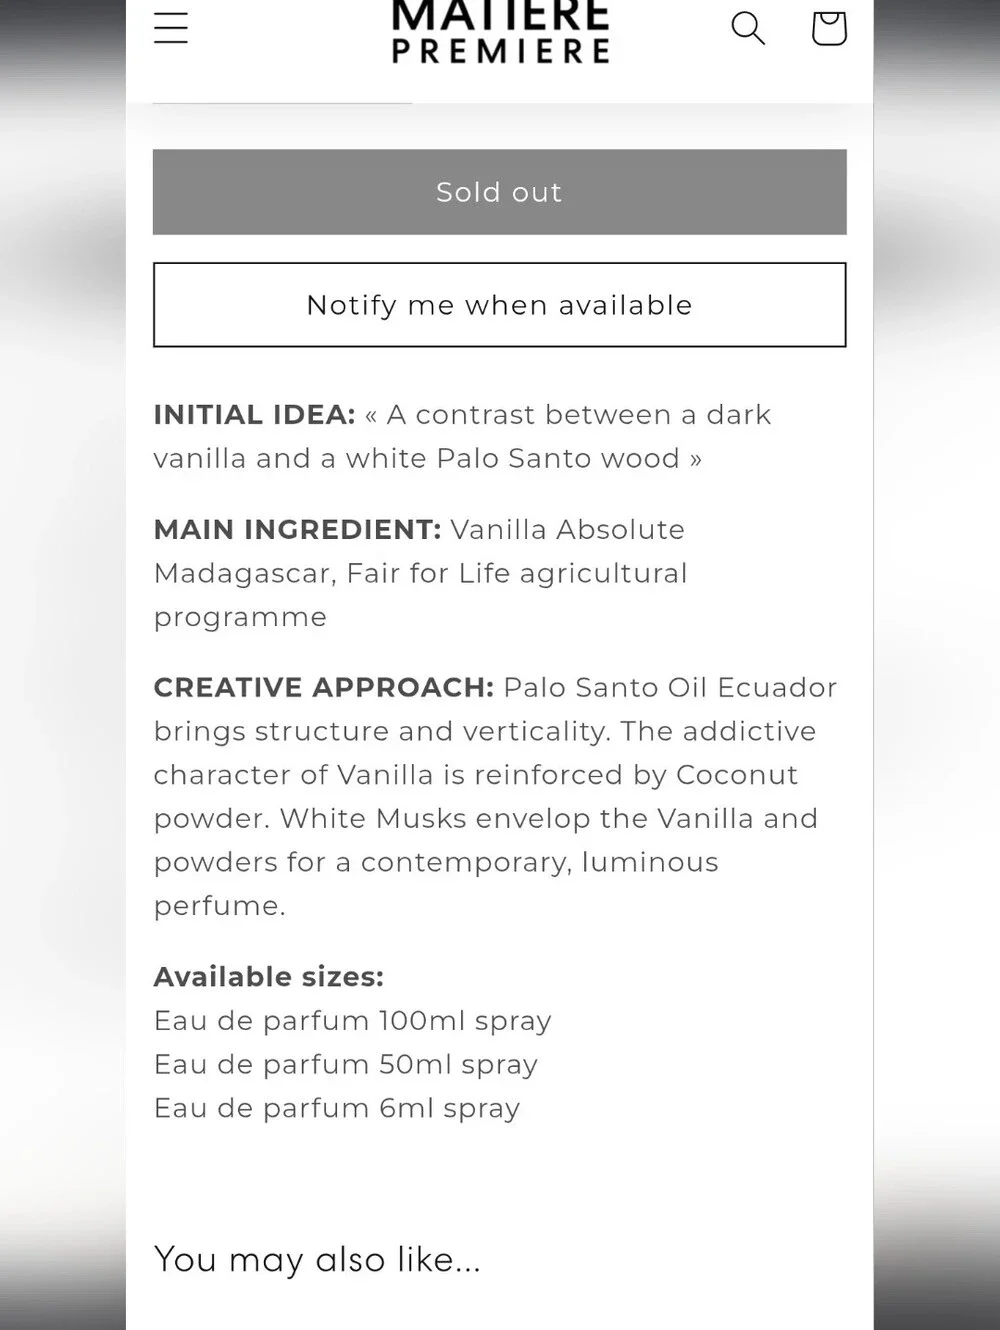The width and height of the screenshot is (1000, 1330).
Task: Click the word Coconut in description
Action: click(x=737, y=775)
